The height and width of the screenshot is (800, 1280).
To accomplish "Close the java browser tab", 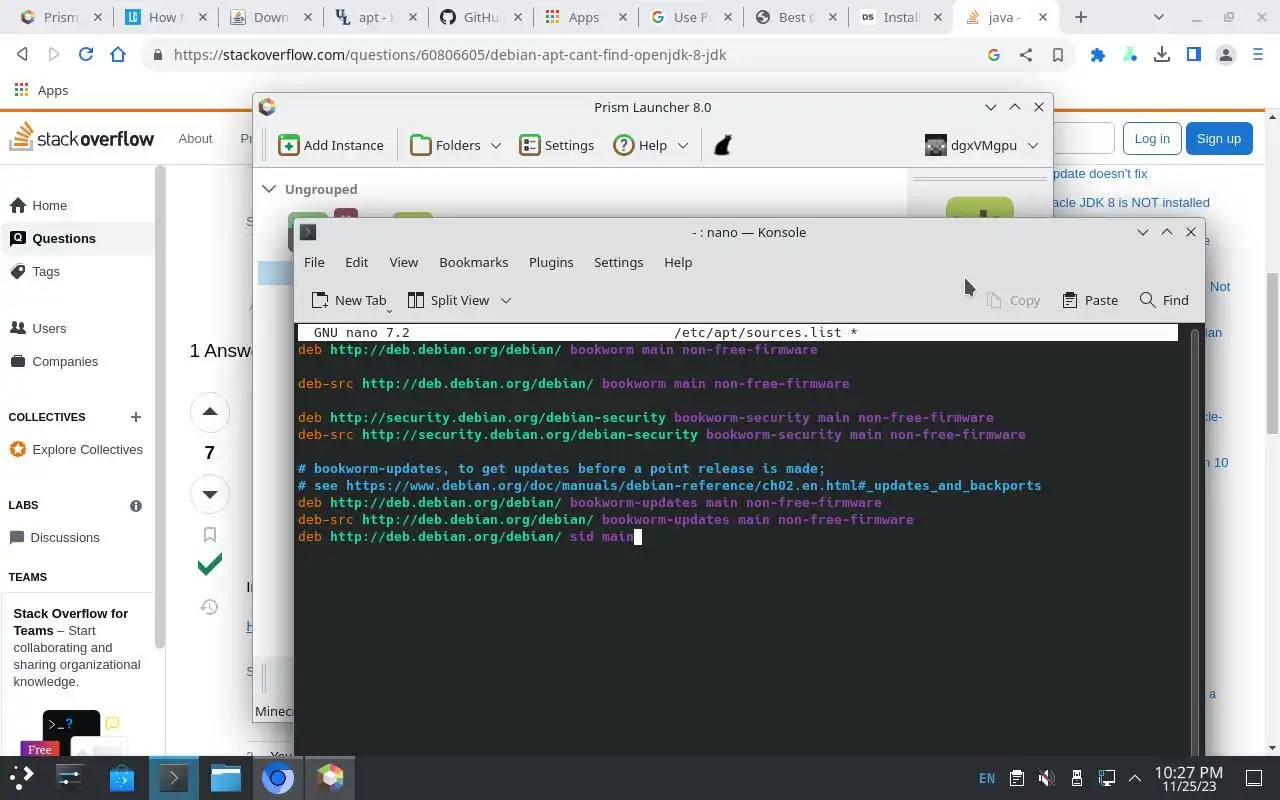I will click(1043, 17).
